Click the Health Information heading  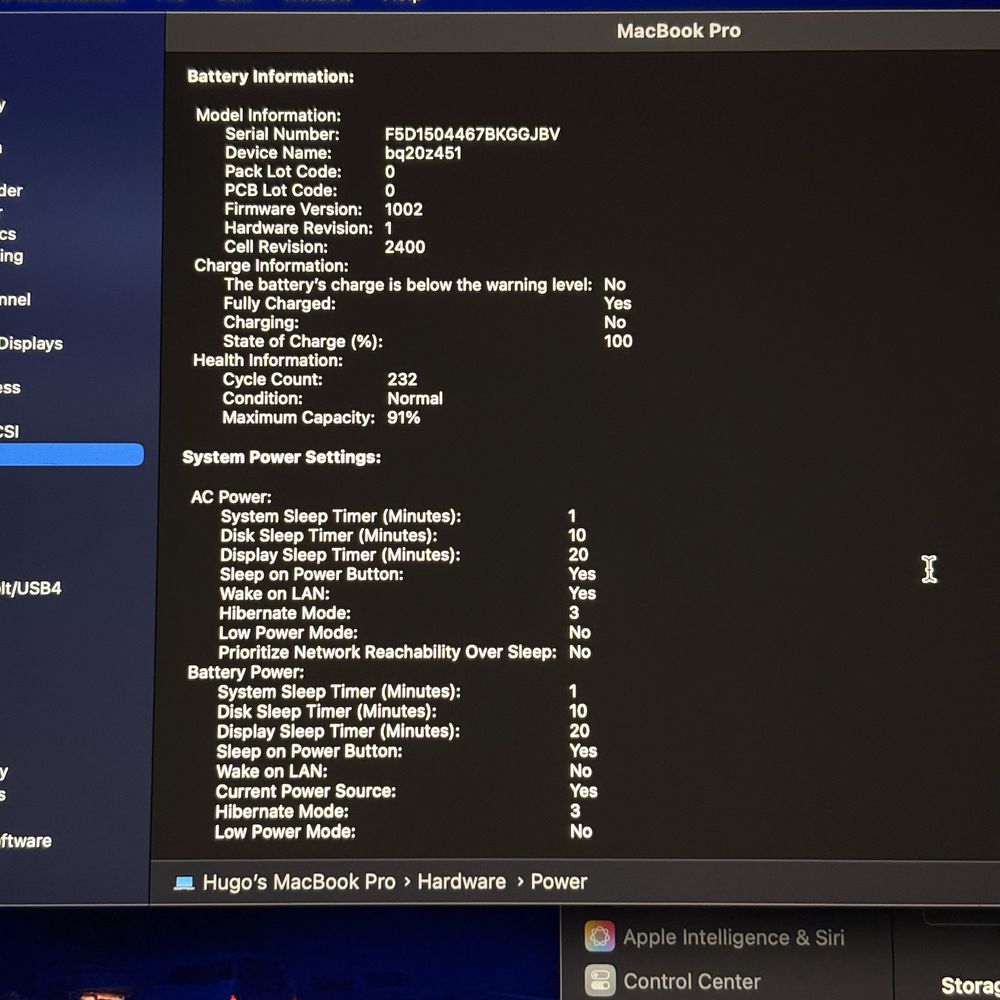pyautogui.click(x=268, y=360)
